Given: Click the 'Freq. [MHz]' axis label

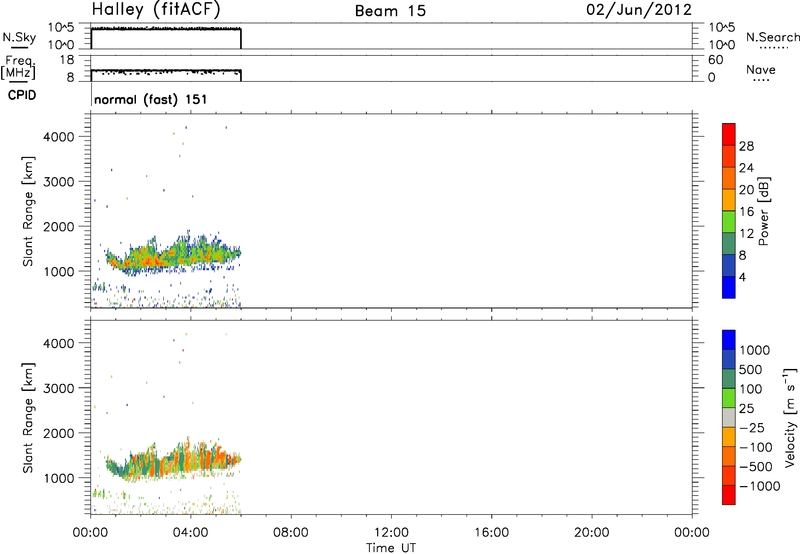Looking at the screenshot, I should pos(18,68).
